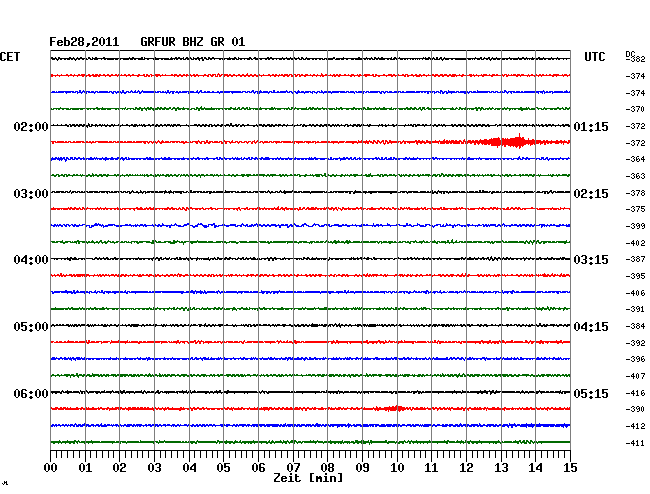Click the DC offset value -416

[635, 393]
